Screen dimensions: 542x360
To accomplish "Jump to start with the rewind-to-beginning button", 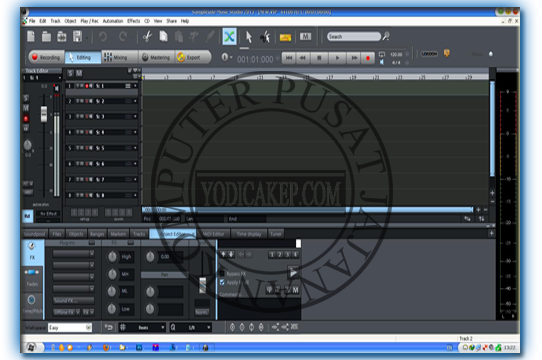I will 289,58.
